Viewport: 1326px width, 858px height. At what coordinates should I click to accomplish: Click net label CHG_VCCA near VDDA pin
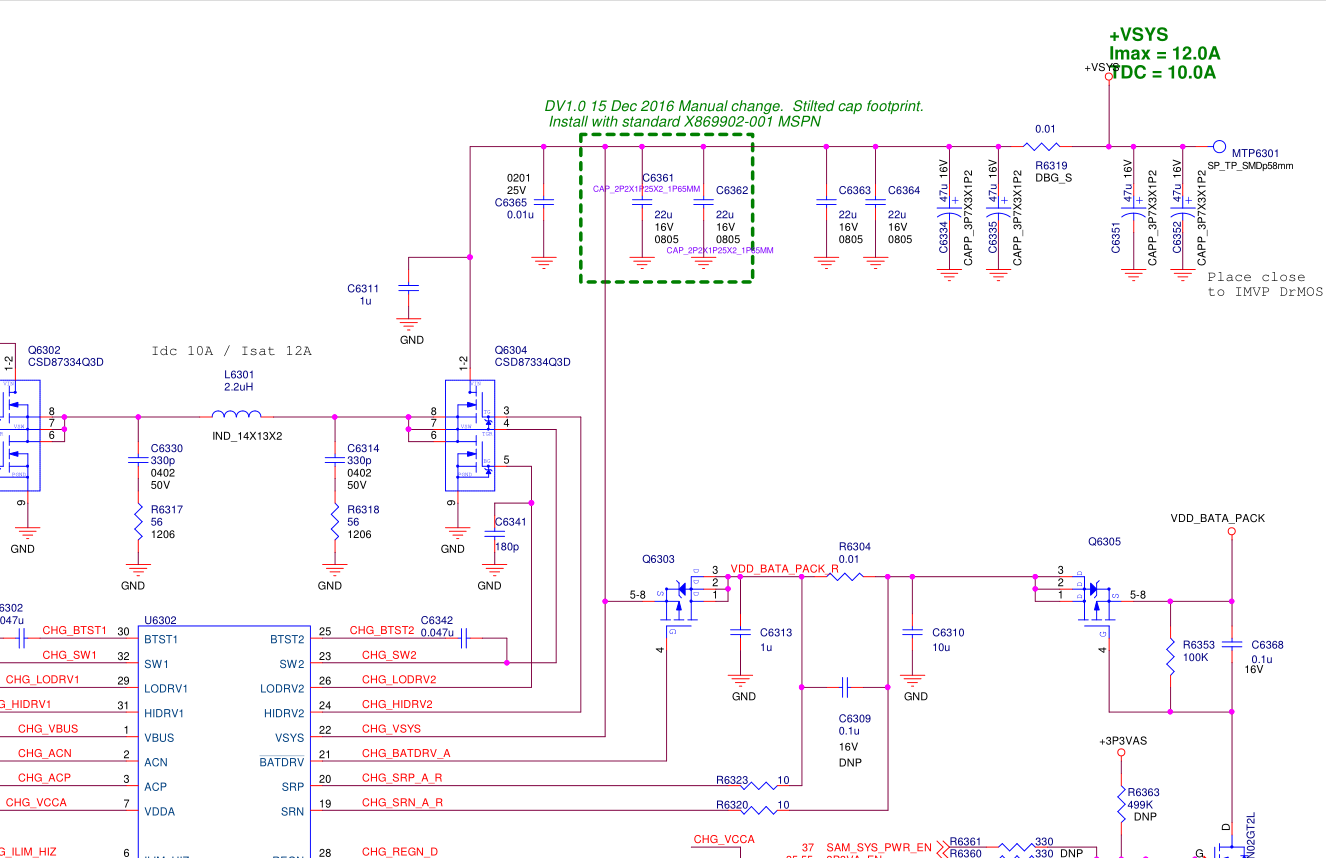tap(34, 803)
